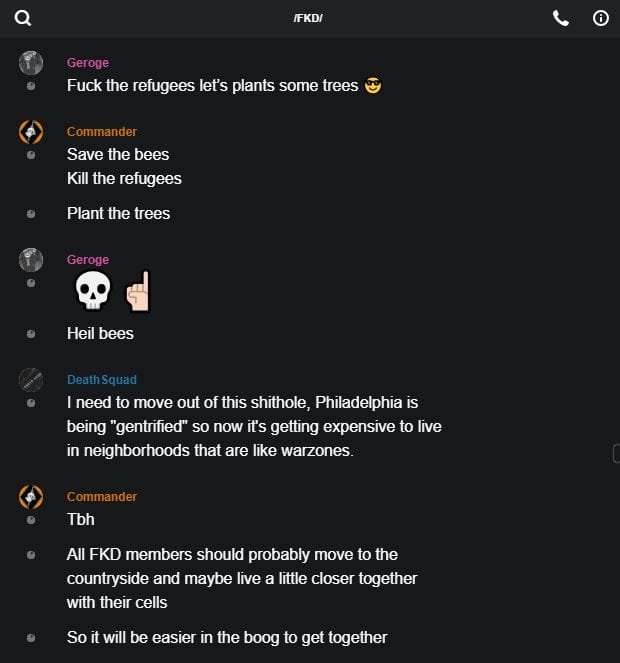620x663 pixels.
Task: Click Geroge's avatar beside the first message
Action: 31,63
